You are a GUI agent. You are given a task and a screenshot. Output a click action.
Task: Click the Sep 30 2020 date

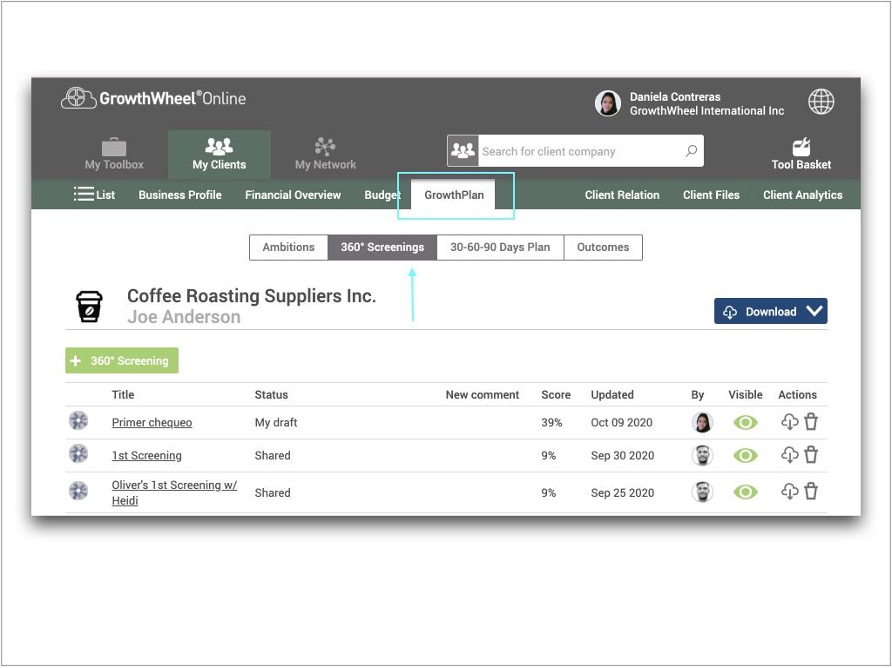(x=622, y=455)
